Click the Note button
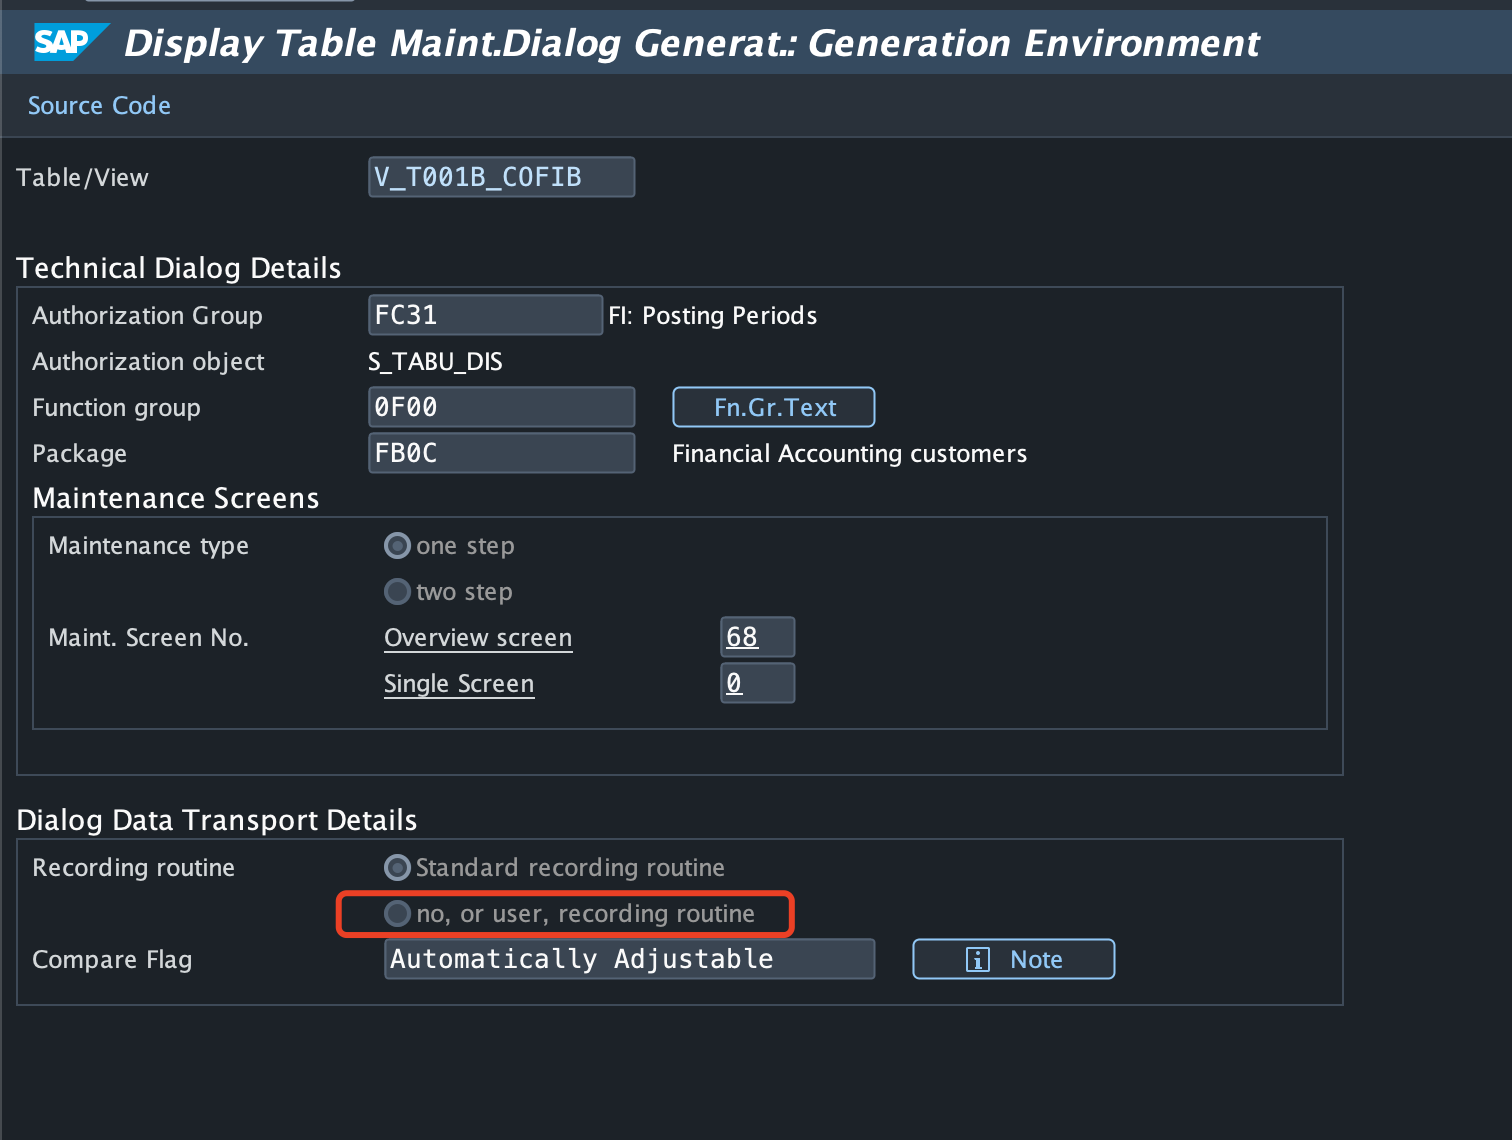The height and width of the screenshot is (1140, 1512). pyautogui.click(x=1013, y=959)
